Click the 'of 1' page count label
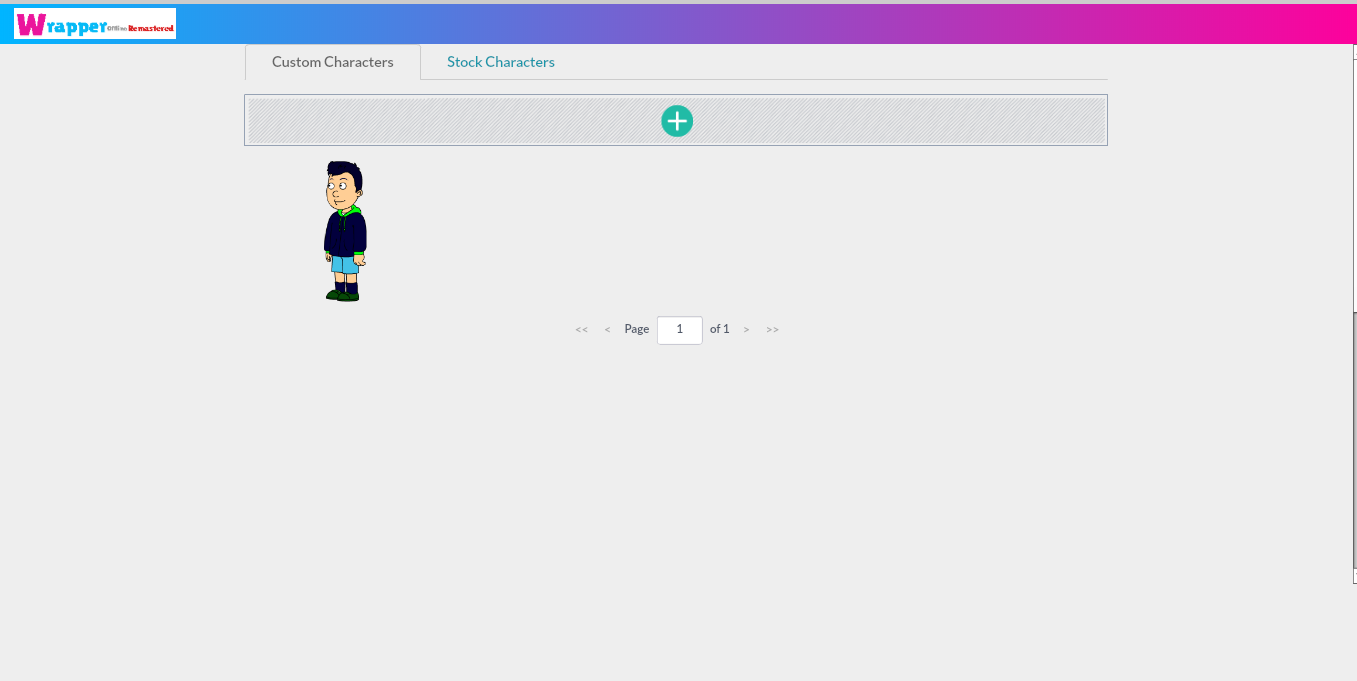Image resolution: width=1357 pixels, height=681 pixels. click(x=719, y=328)
